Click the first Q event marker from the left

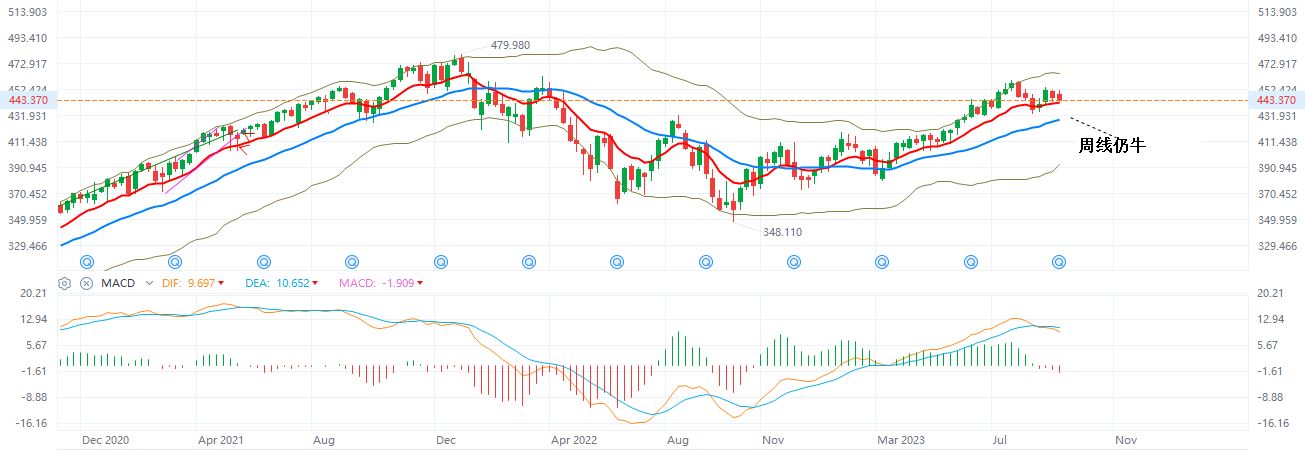pos(87,262)
